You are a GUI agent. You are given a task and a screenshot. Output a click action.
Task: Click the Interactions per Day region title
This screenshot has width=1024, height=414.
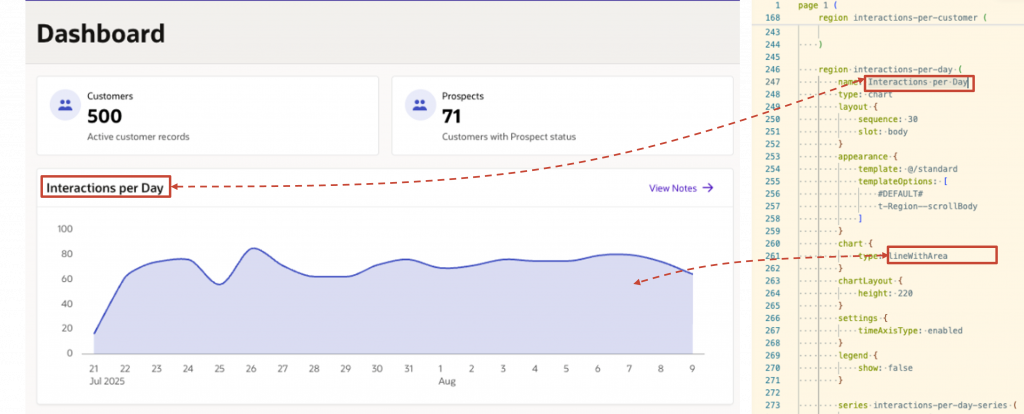coord(104,188)
